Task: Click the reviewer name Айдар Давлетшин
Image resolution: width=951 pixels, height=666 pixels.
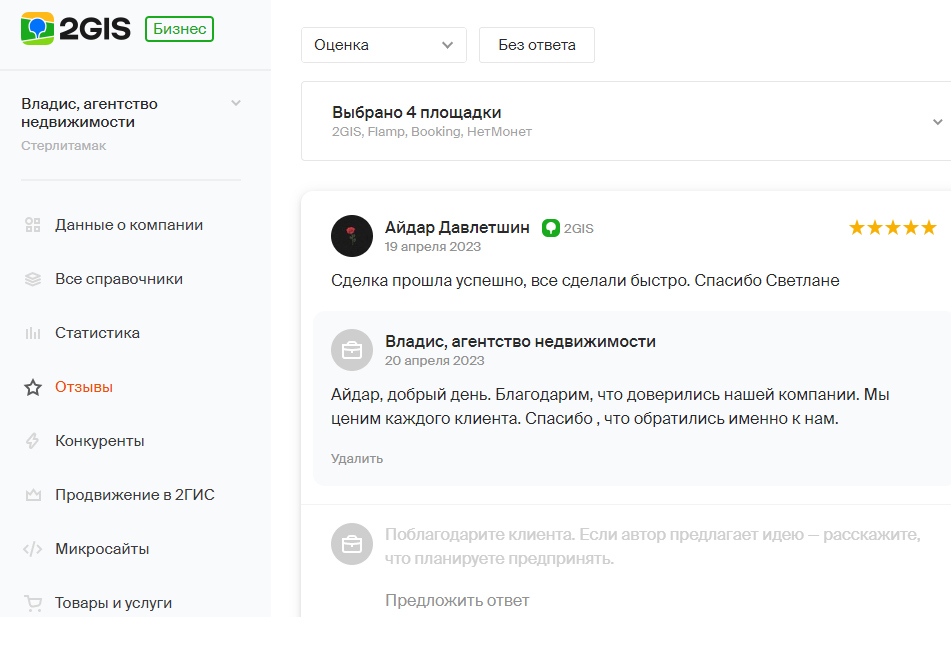Action: pyautogui.click(x=457, y=227)
